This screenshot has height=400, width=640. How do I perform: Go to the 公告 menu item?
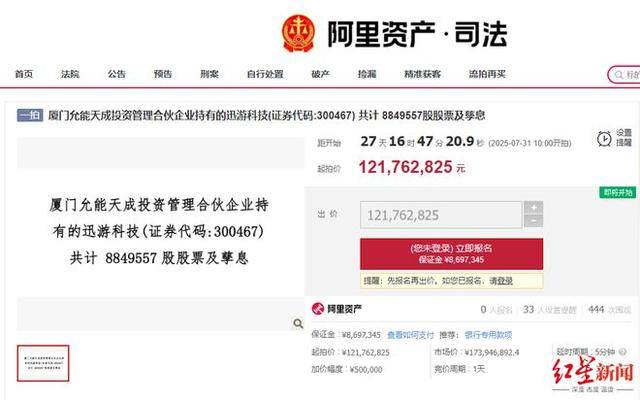(x=116, y=74)
